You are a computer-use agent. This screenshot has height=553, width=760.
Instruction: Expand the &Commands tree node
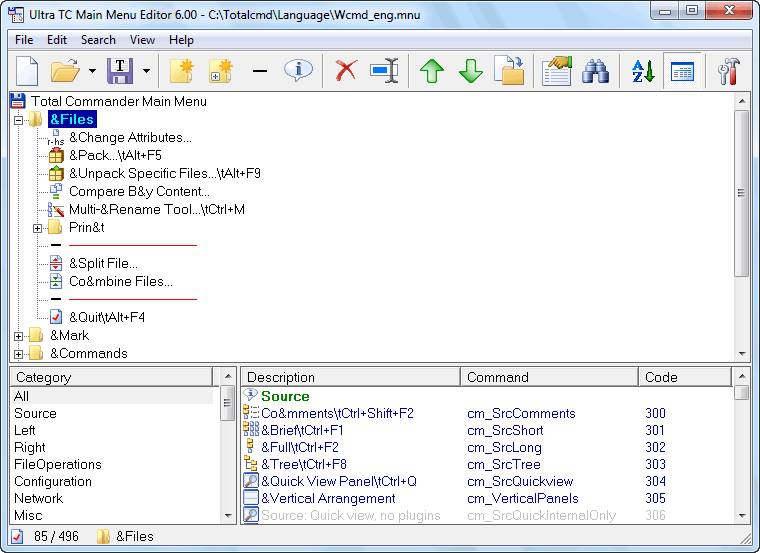(x=18, y=354)
